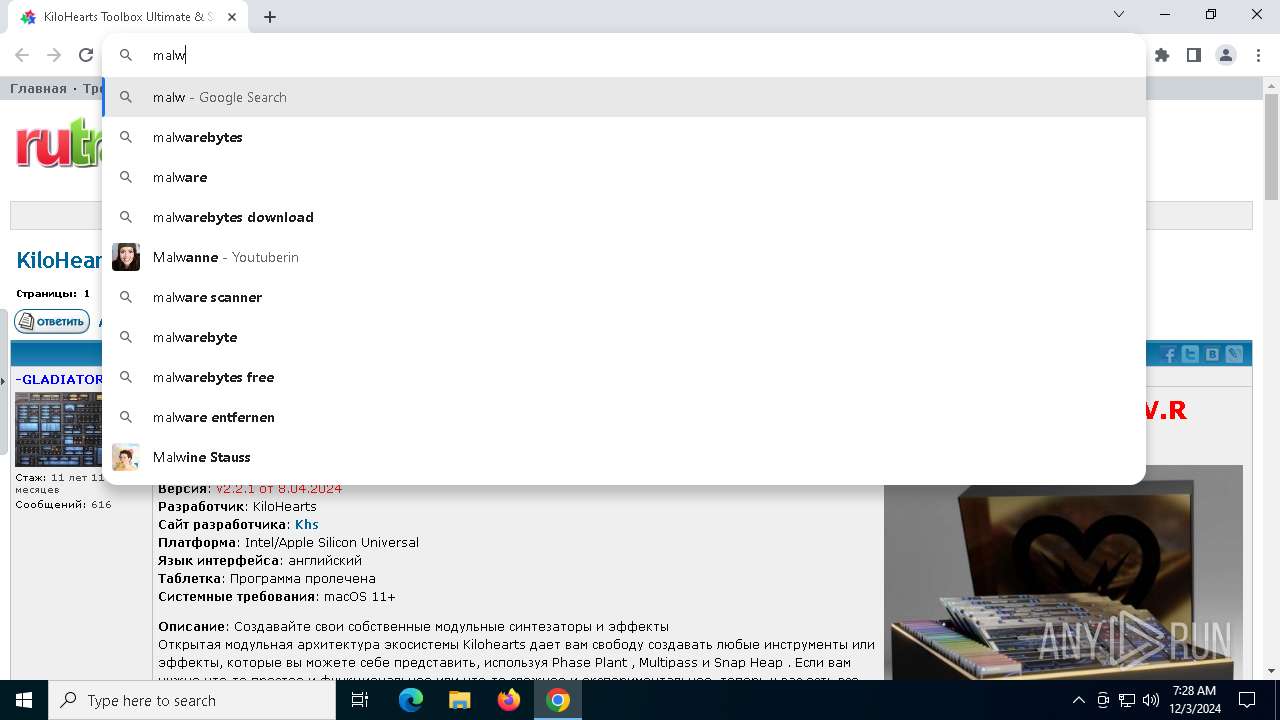Click the version text v2.2.1
The image size is (1280, 720).
(279, 488)
